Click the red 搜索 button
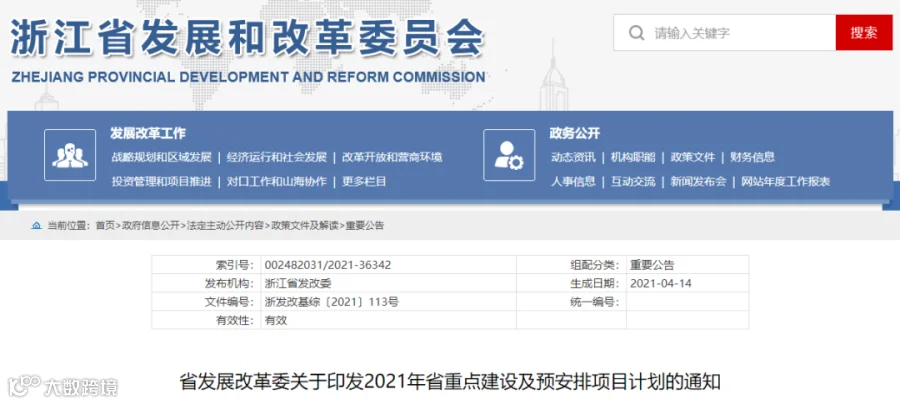Screen dimensions: 900x404 pyautogui.click(x=864, y=33)
